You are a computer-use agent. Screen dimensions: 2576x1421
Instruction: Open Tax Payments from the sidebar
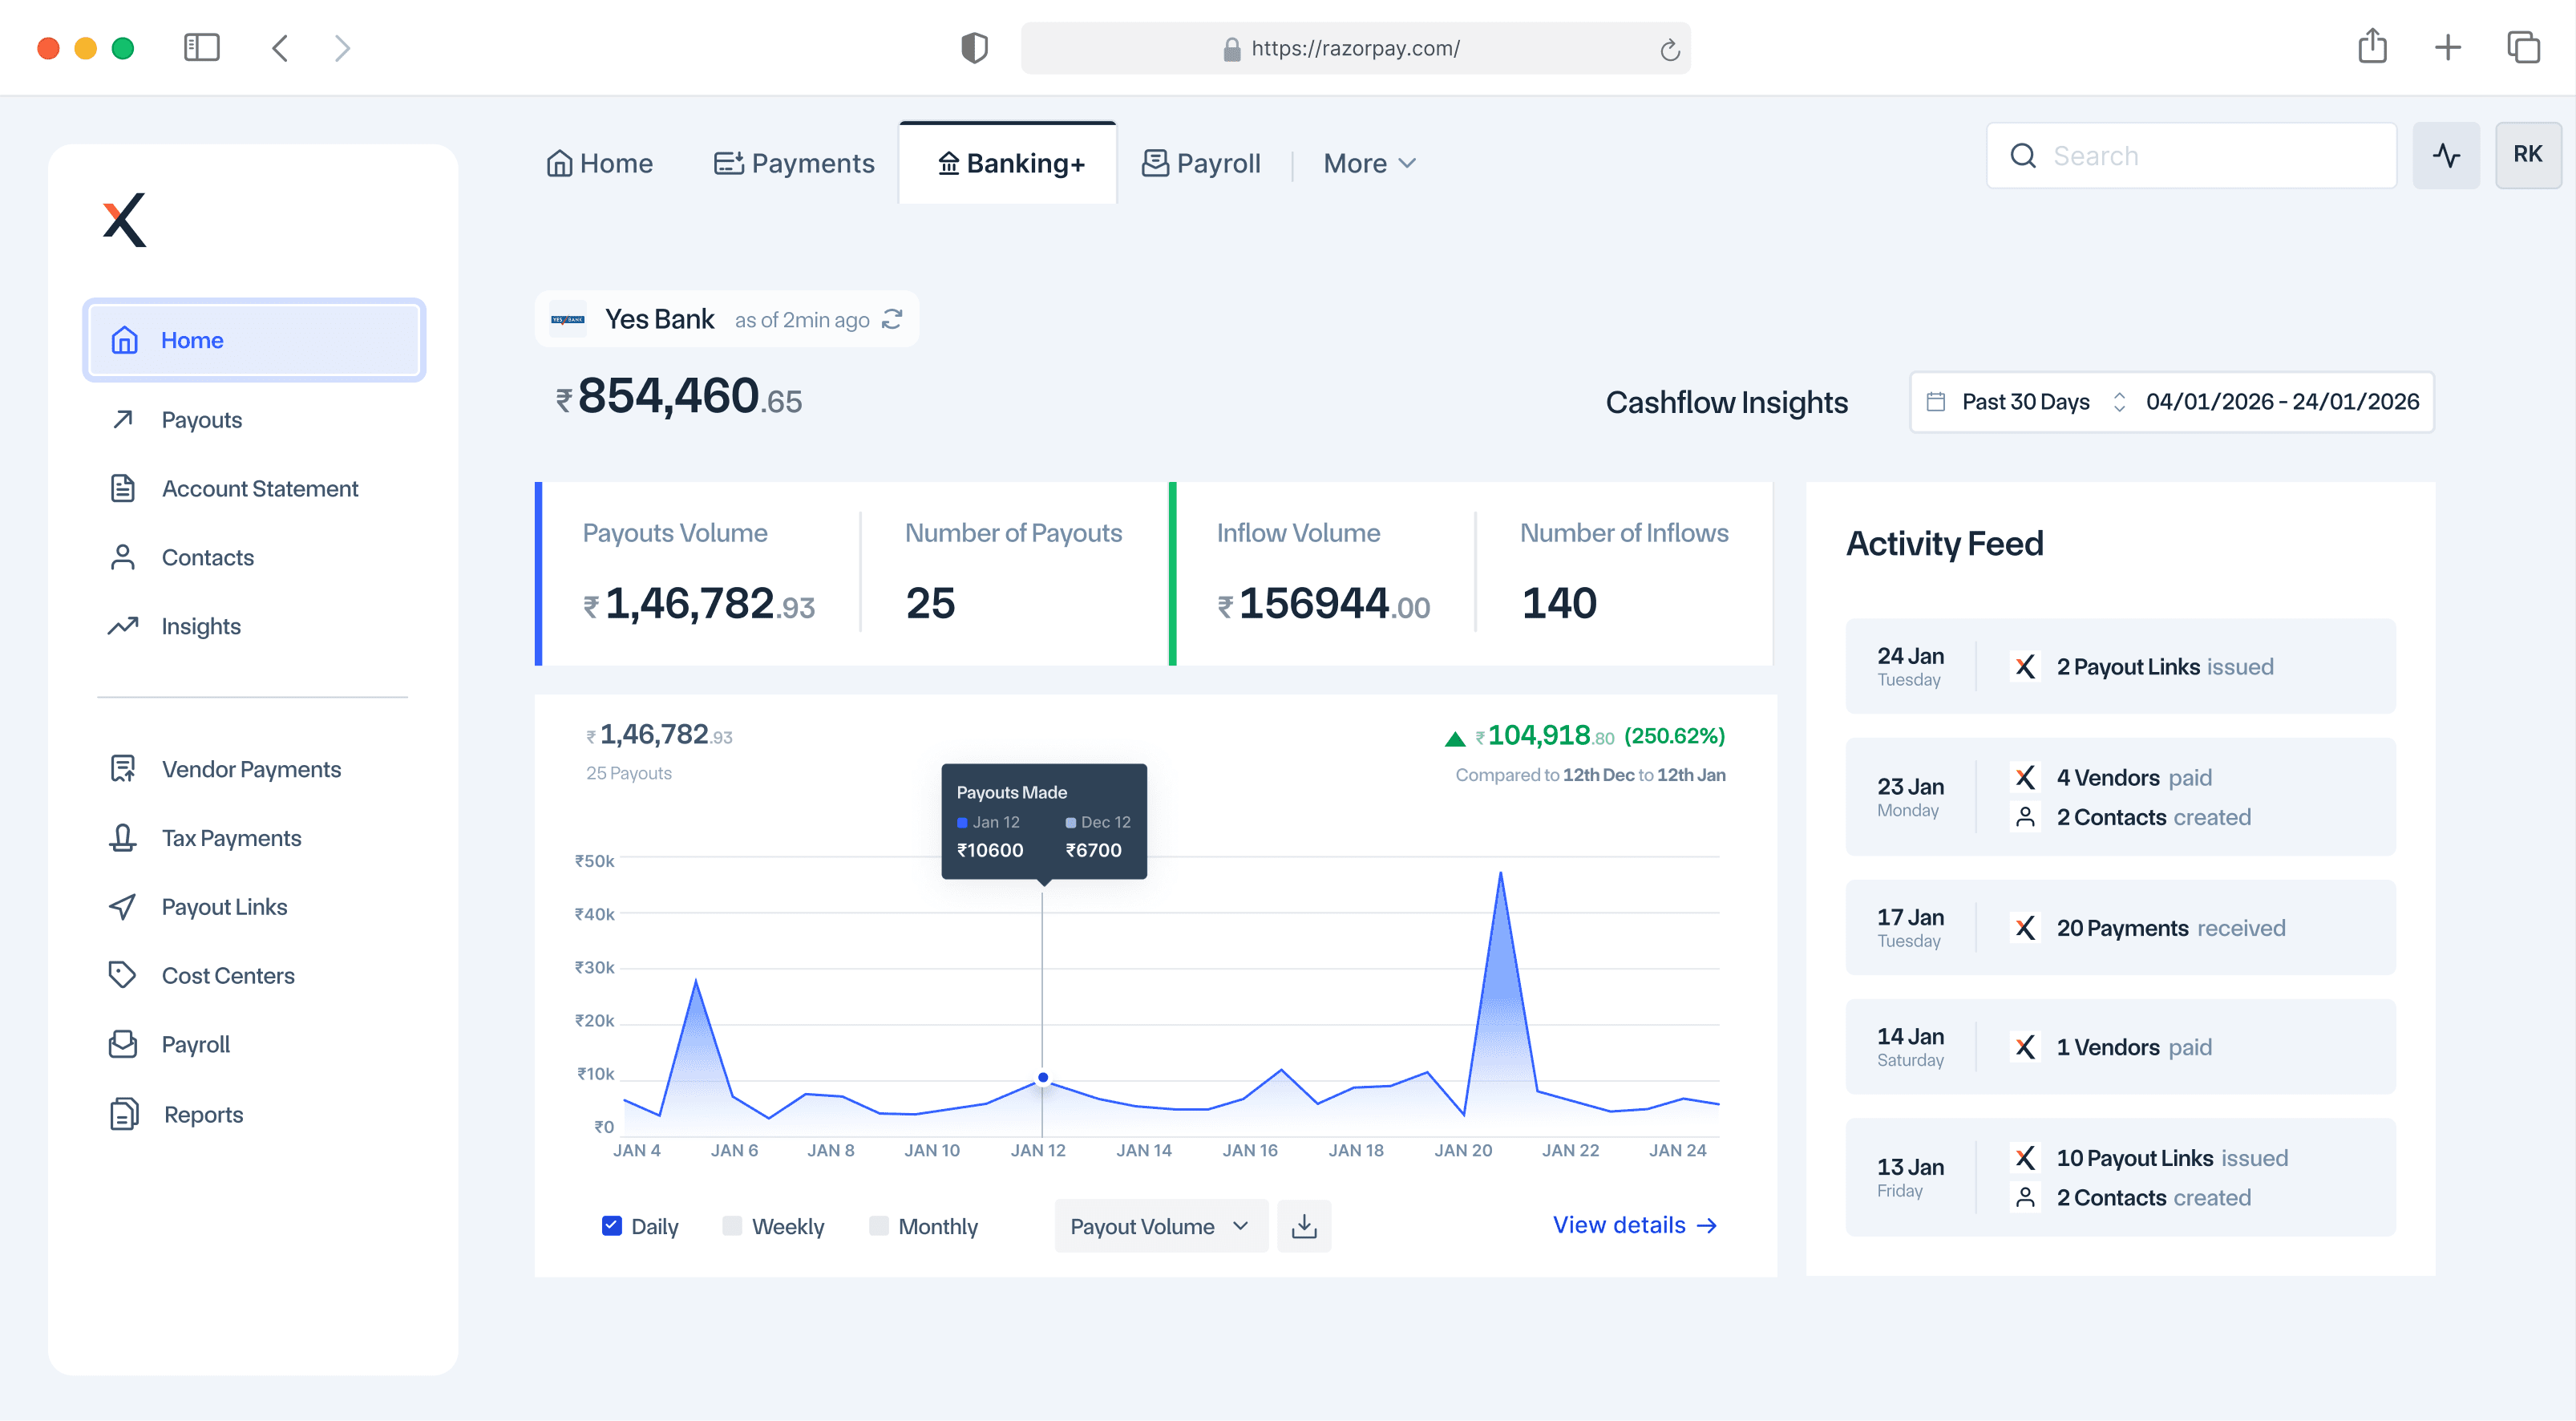point(231,838)
